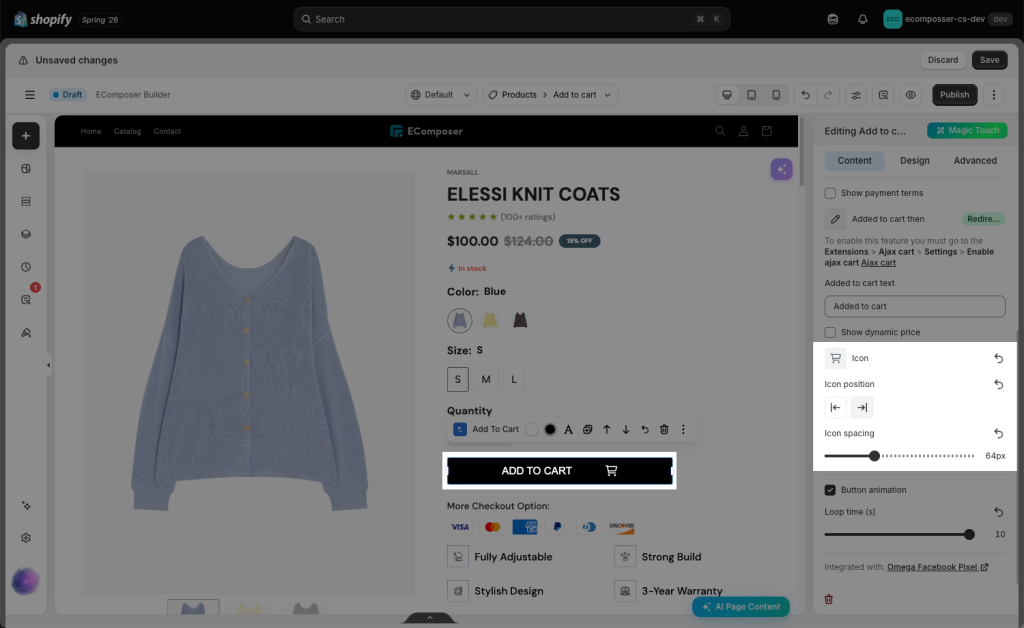Open Added to cart then Redirect dropdown
This screenshot has width=1024, height=628.
(x=983, y=219)
